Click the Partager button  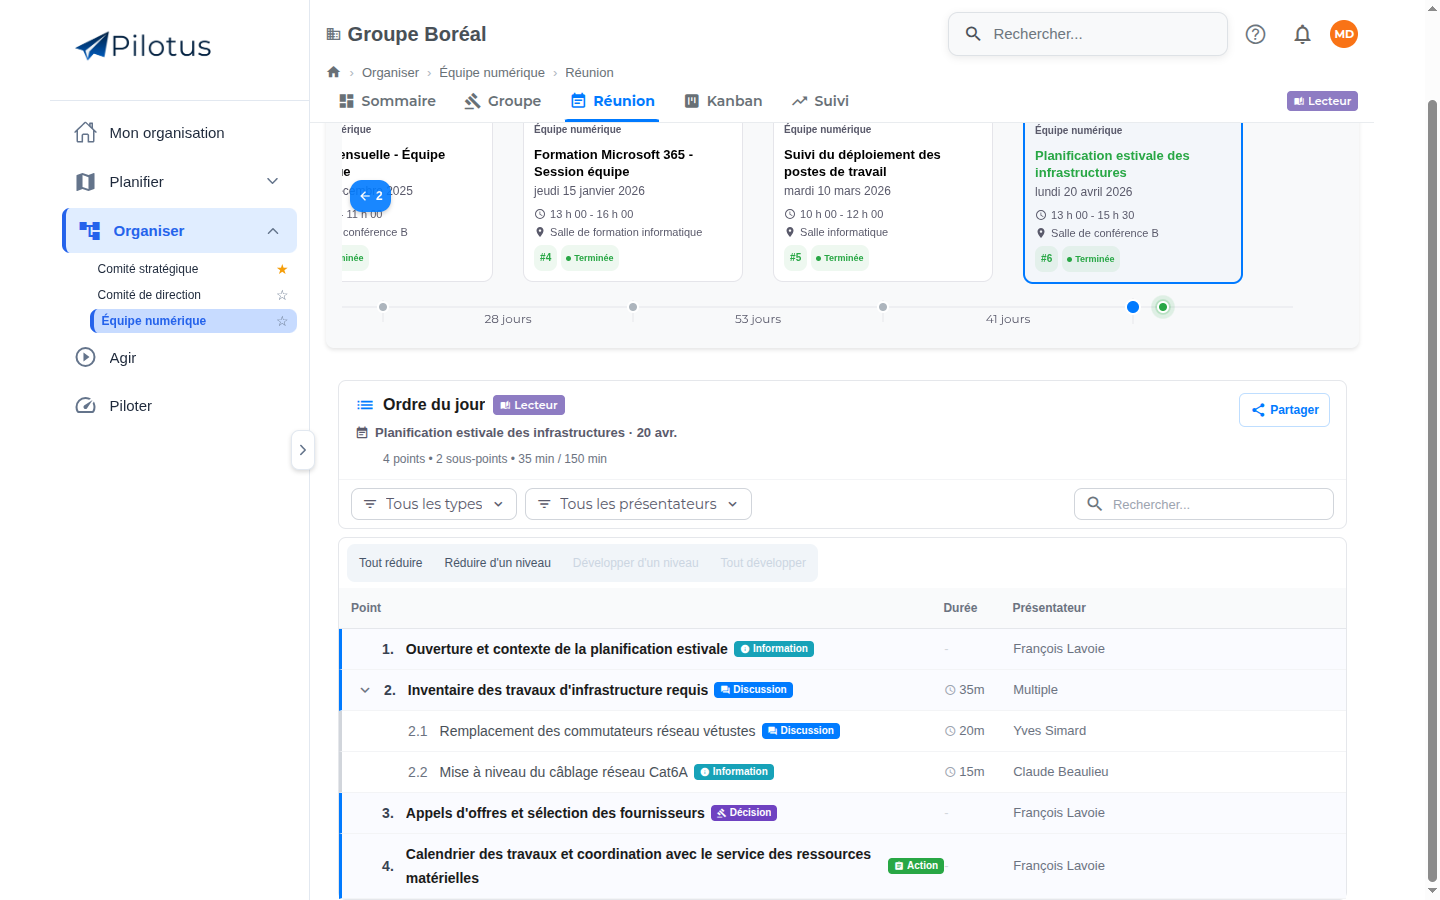click(x=1284, y=410)
